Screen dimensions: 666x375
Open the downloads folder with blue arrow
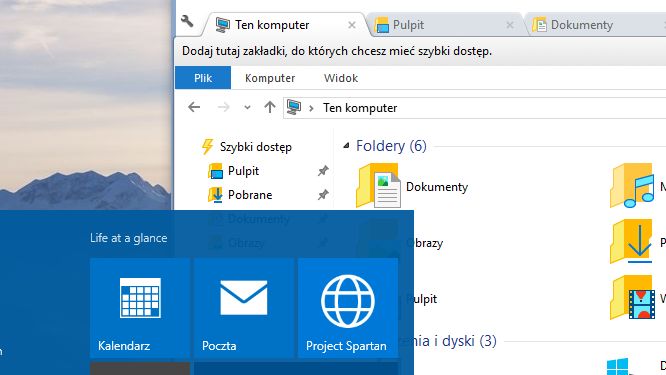[x=632, y=242]
